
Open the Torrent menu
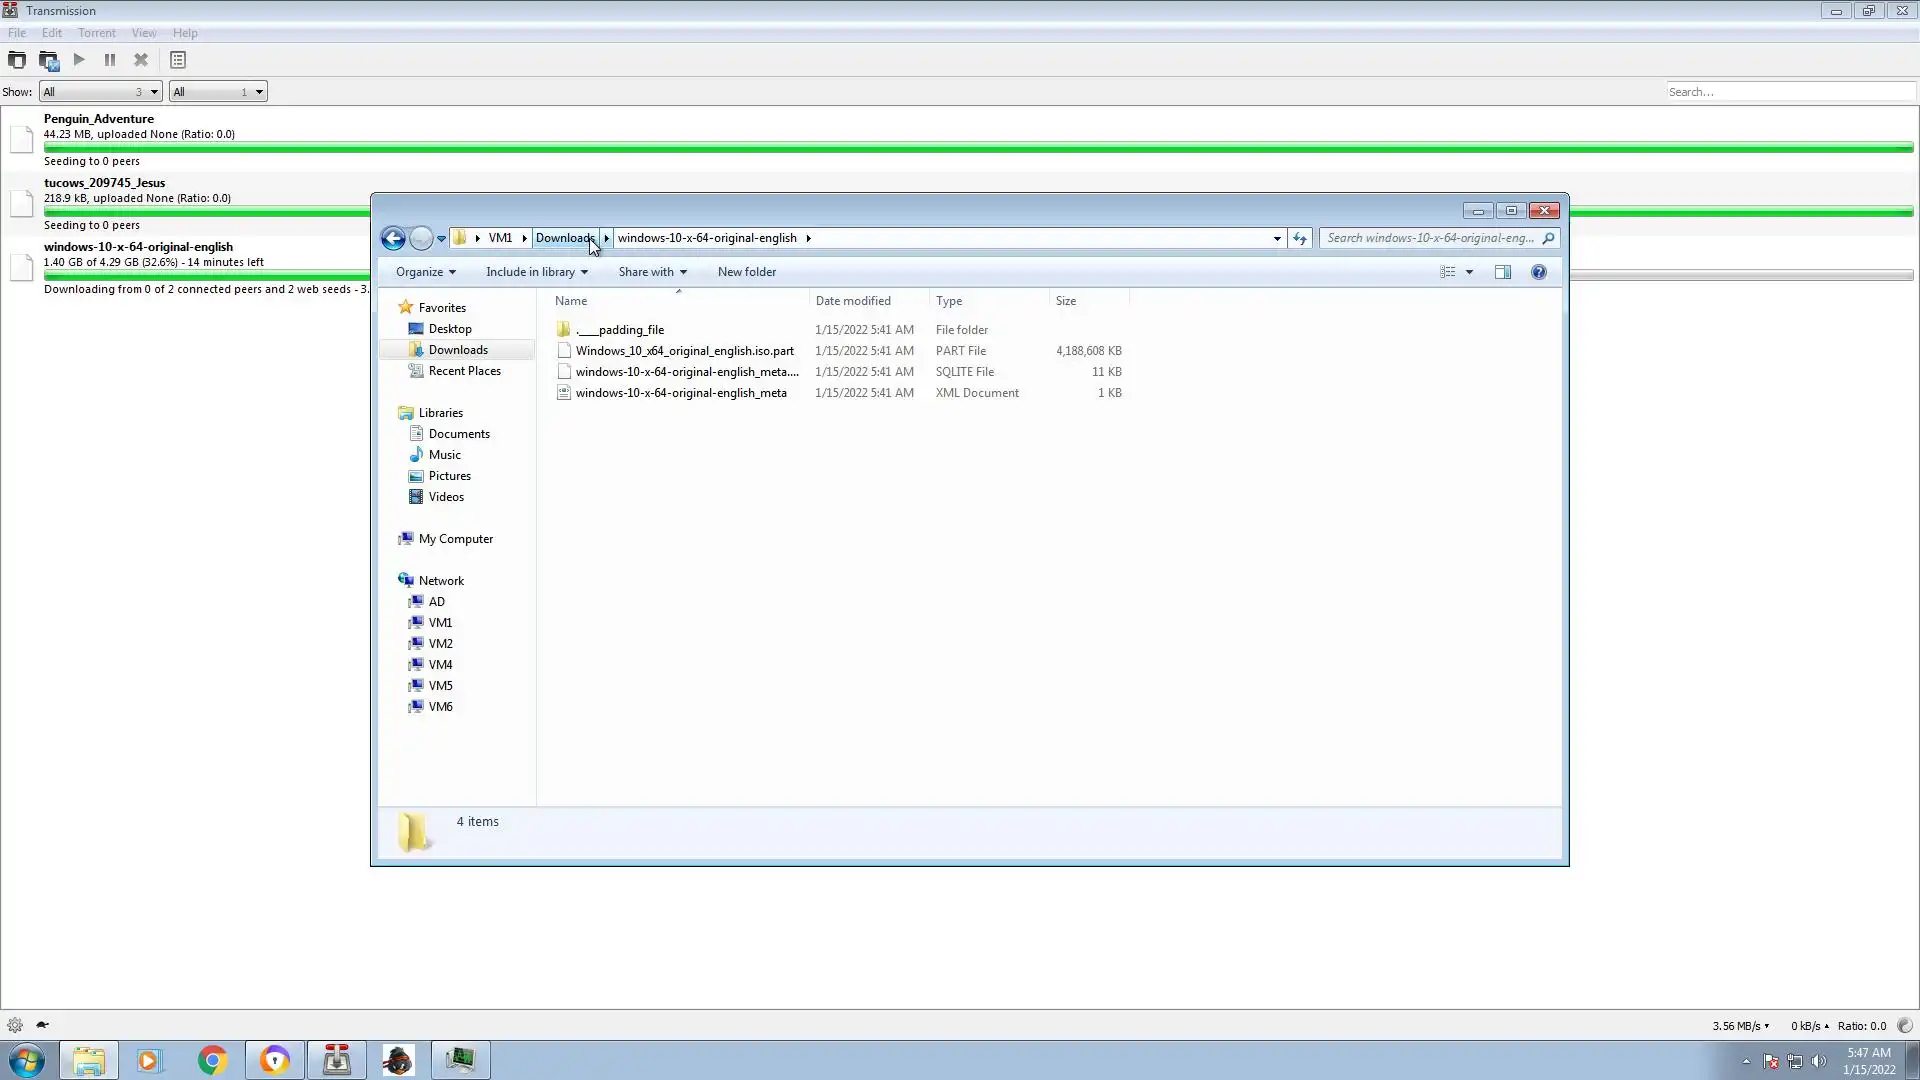tap(96, 33)
